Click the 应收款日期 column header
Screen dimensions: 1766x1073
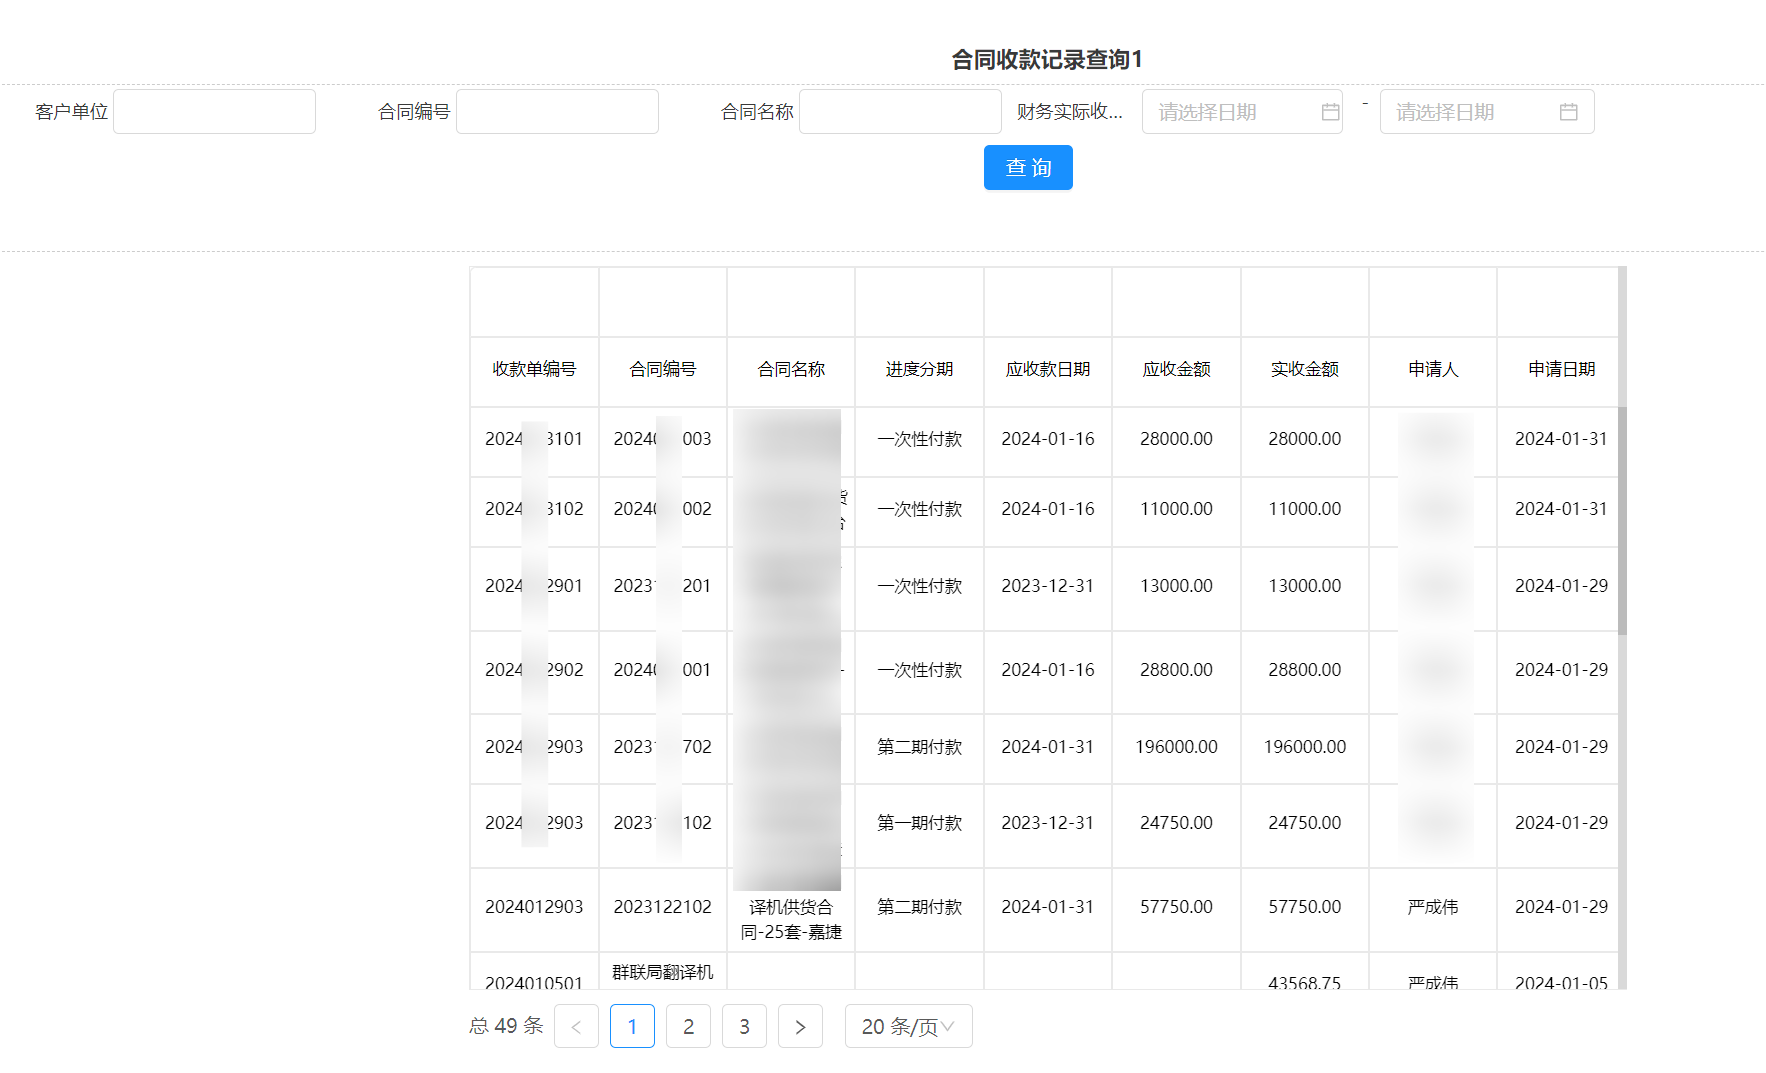point(1048,370)
